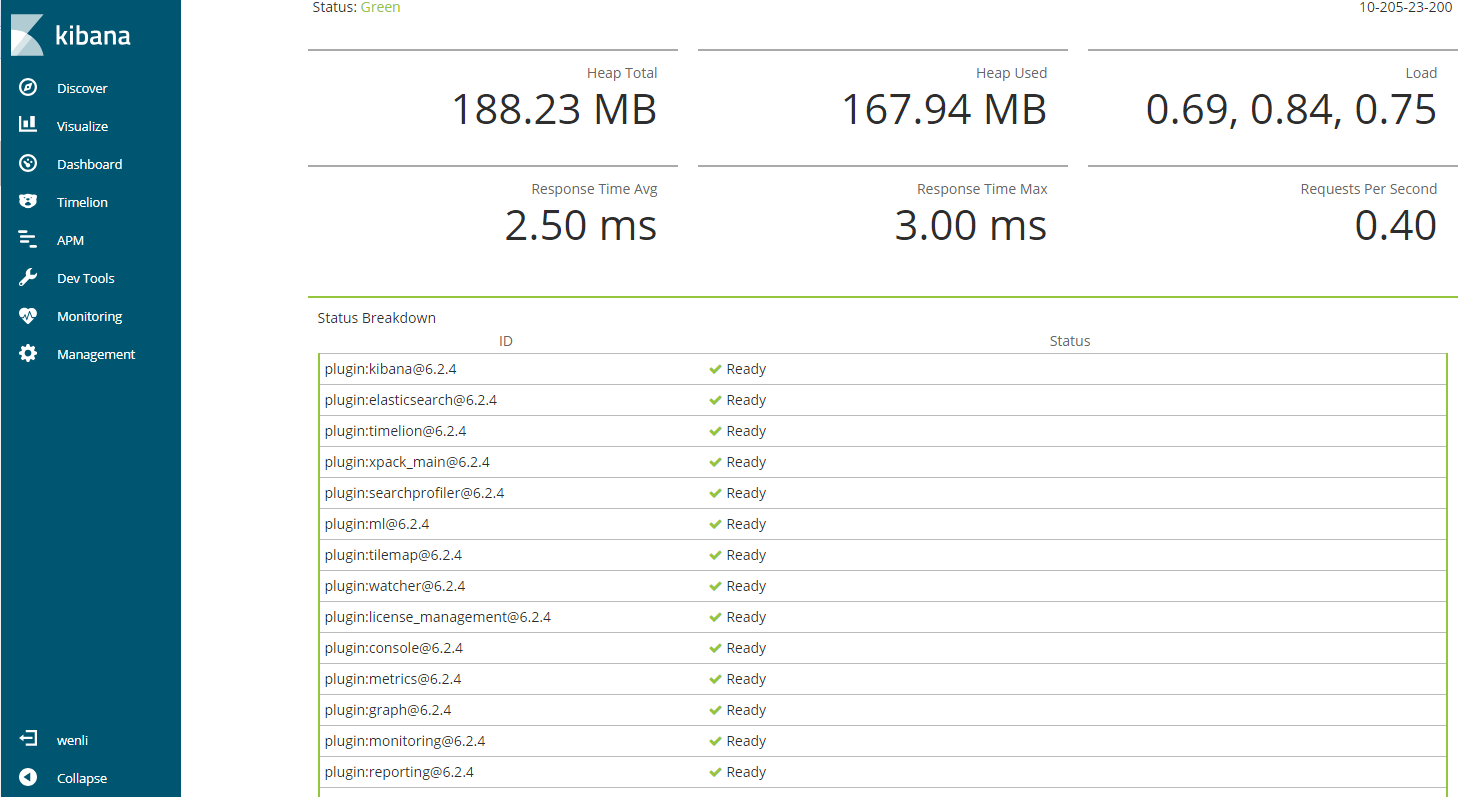Screen dimensions: 1461x797
Task: Click green check icon for plugin:console@6.2.4
Action: pos(715,648)
